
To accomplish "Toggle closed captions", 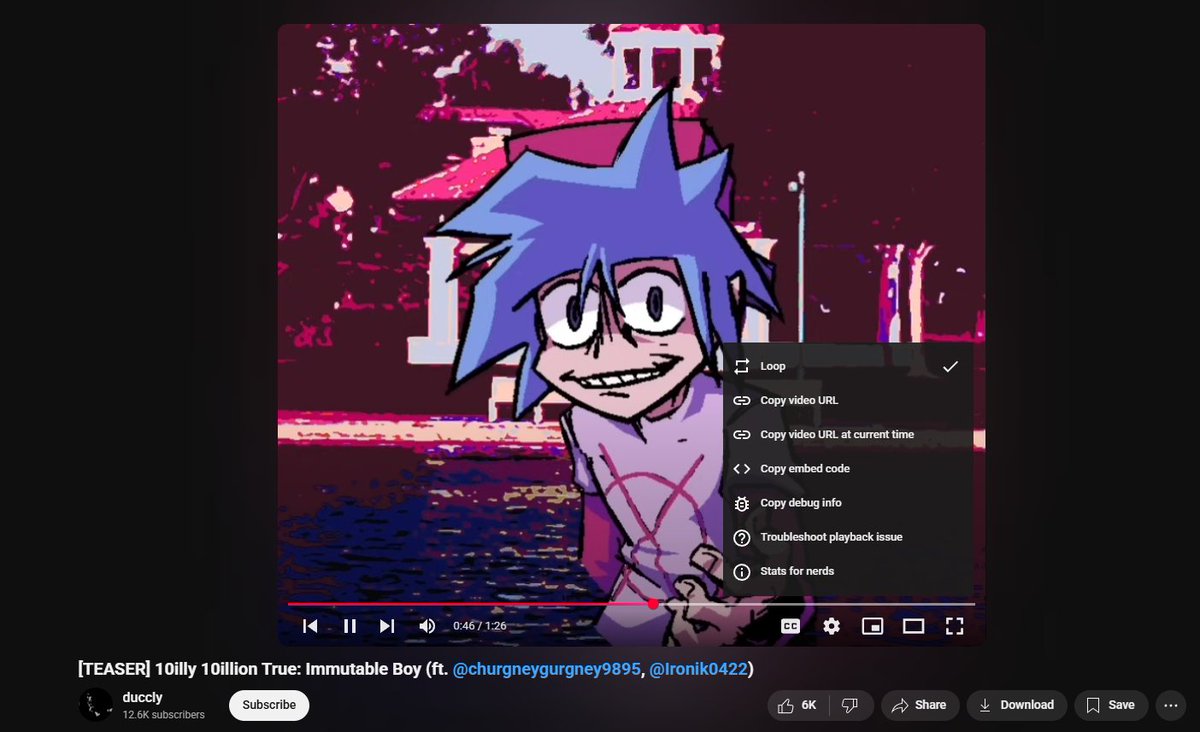I will [x=790, y=626].
